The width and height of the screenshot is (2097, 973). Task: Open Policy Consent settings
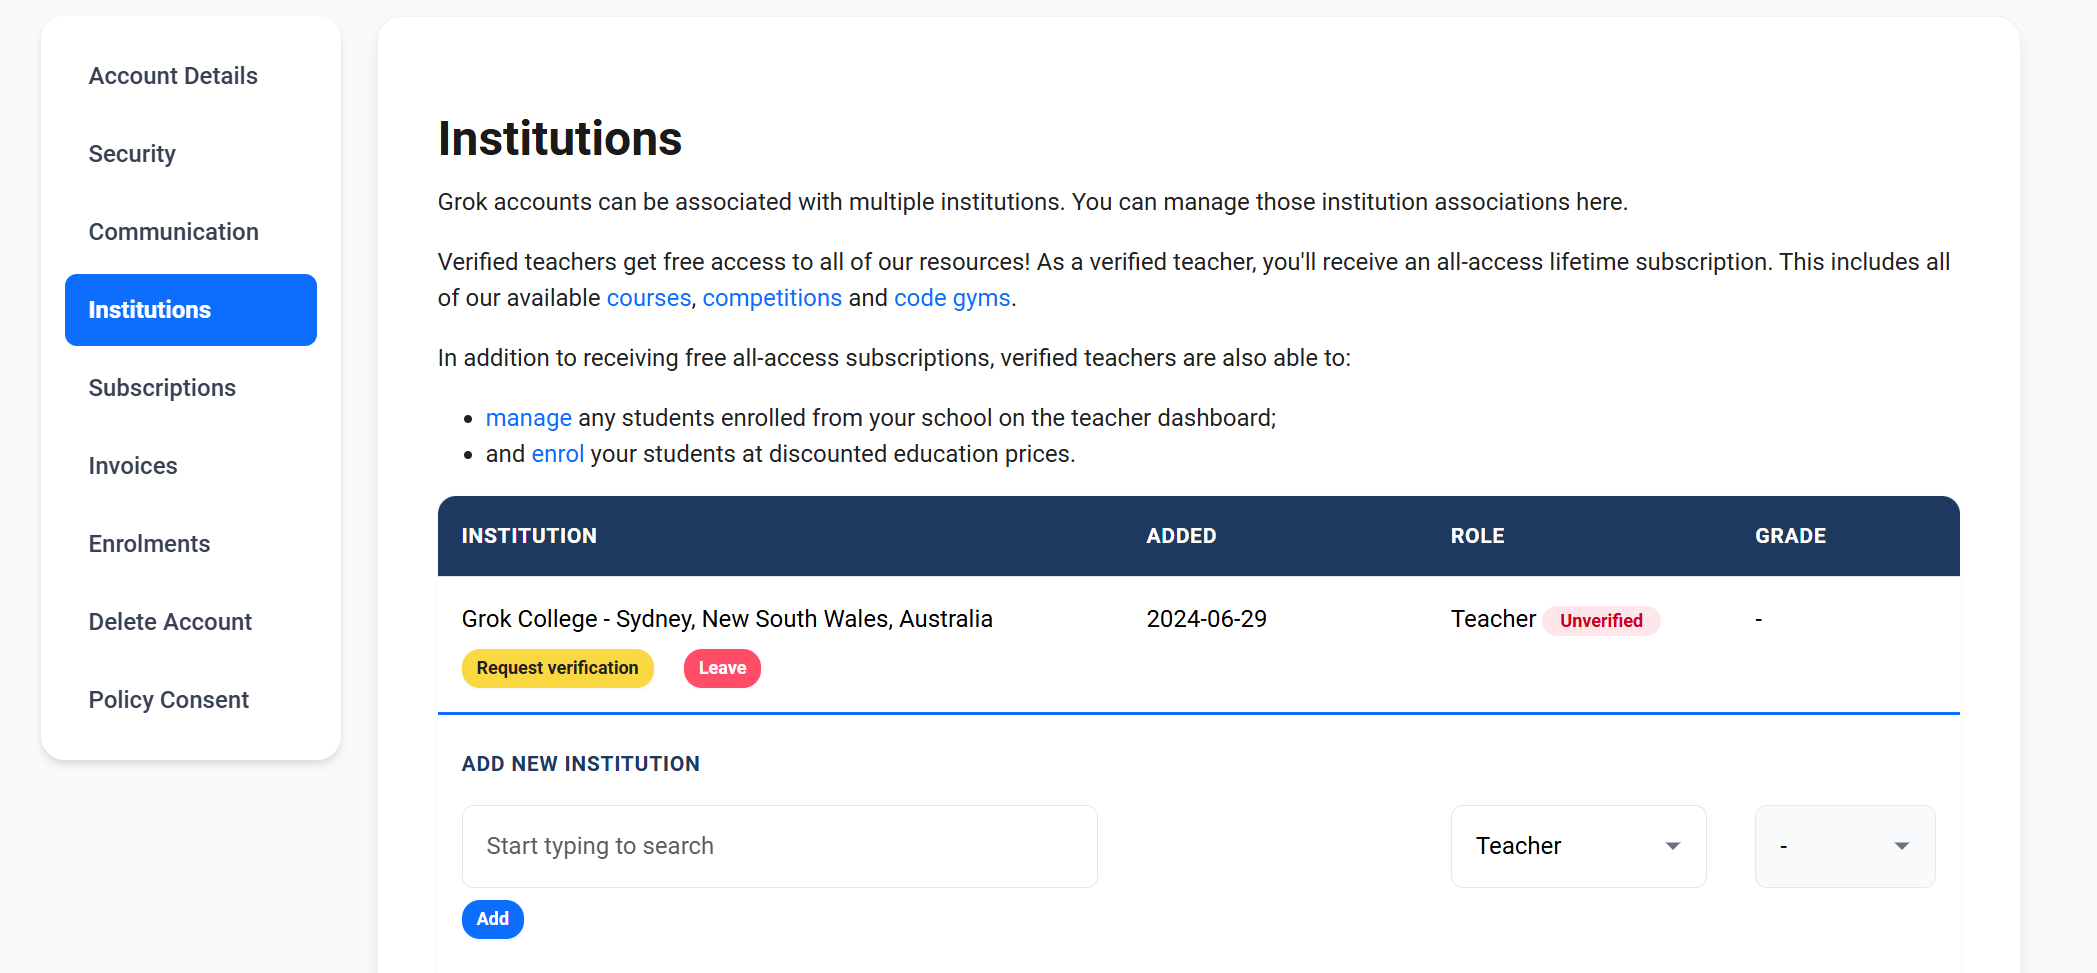tap(168, 700)
